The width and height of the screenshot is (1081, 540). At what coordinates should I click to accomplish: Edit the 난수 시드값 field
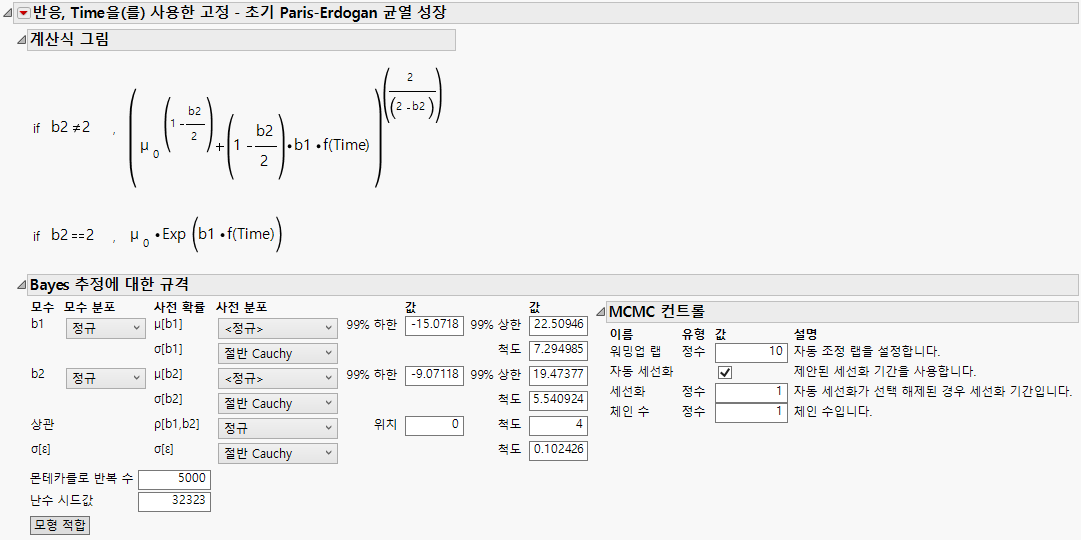[x=174, y=501]
